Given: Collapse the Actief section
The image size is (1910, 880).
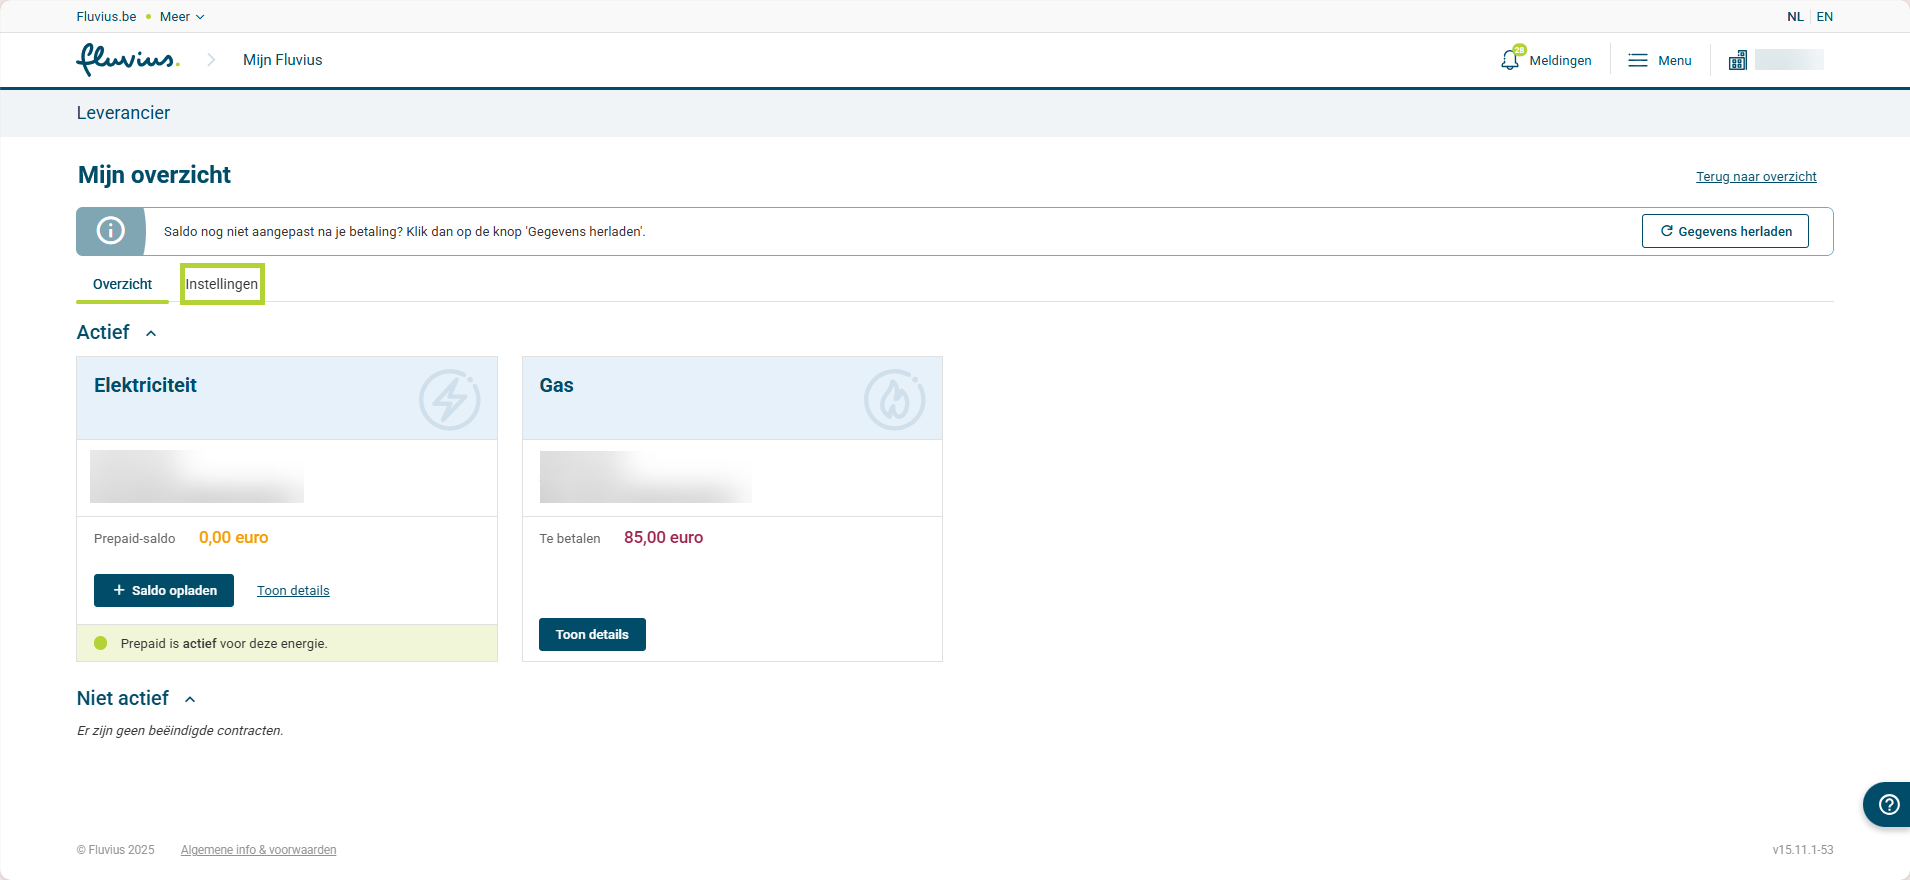Looking at the screenshot, I should coord(151,333).
